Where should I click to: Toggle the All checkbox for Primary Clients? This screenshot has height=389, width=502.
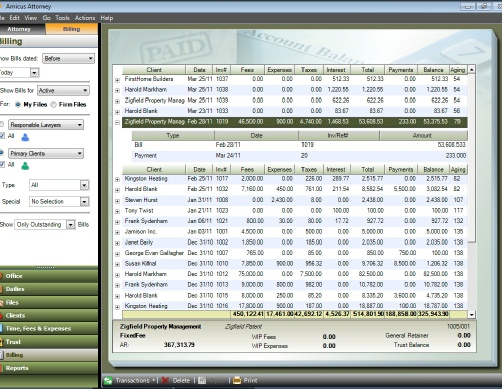pos(2,164)
